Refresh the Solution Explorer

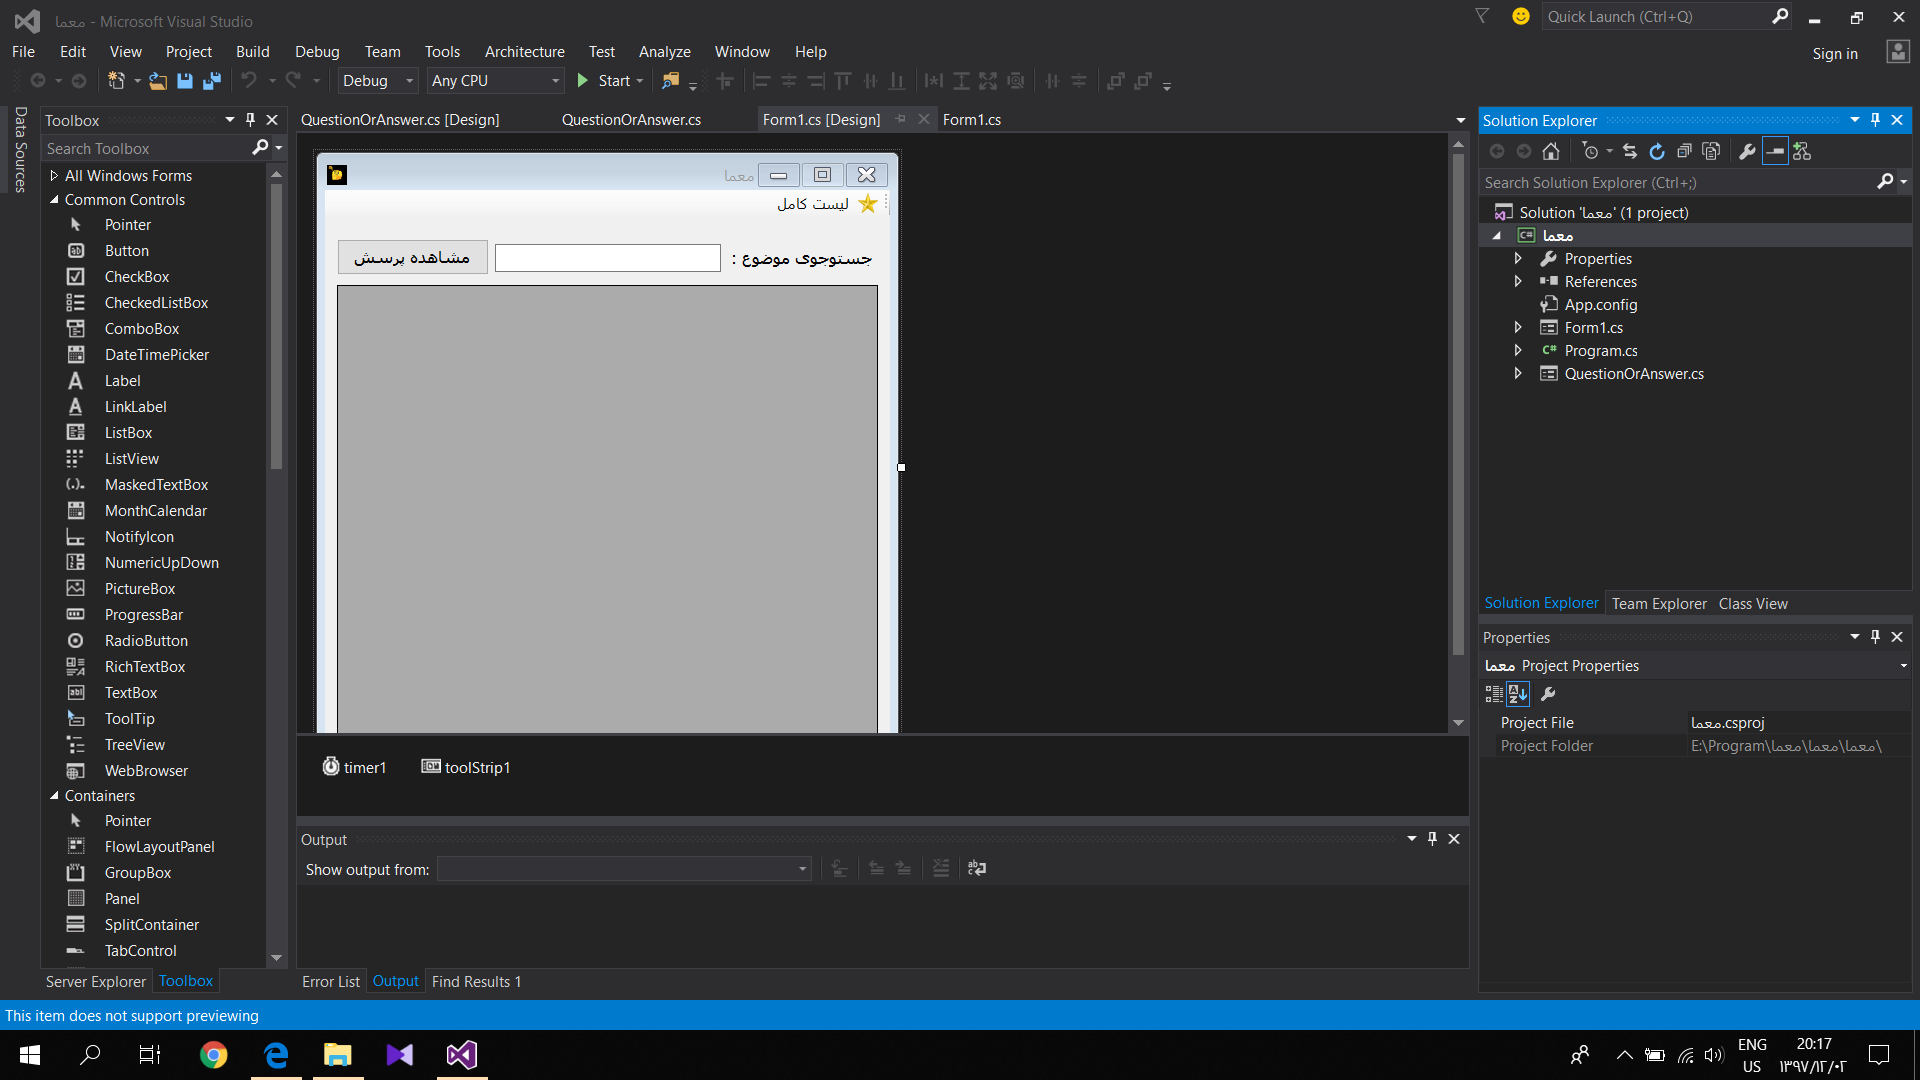pos(1657,151)
